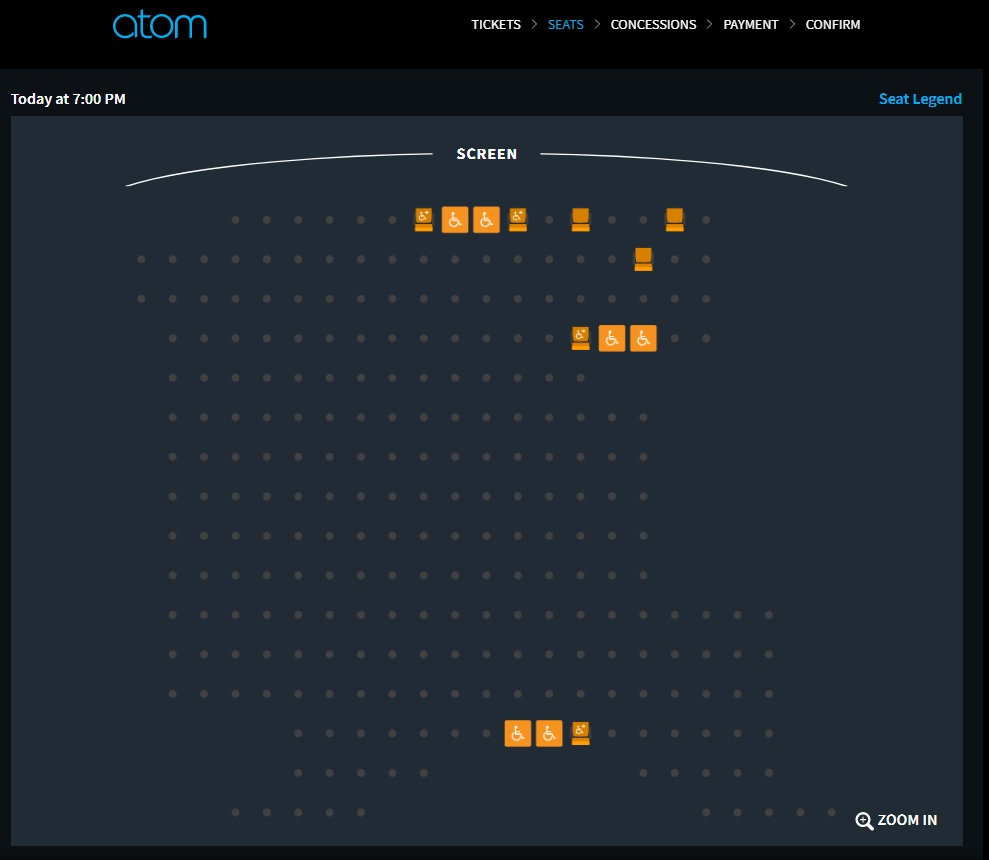Click the Zoom In magnifier button
Image resolution: width=989 pixels, height=860 pixels.
(896, 820)
